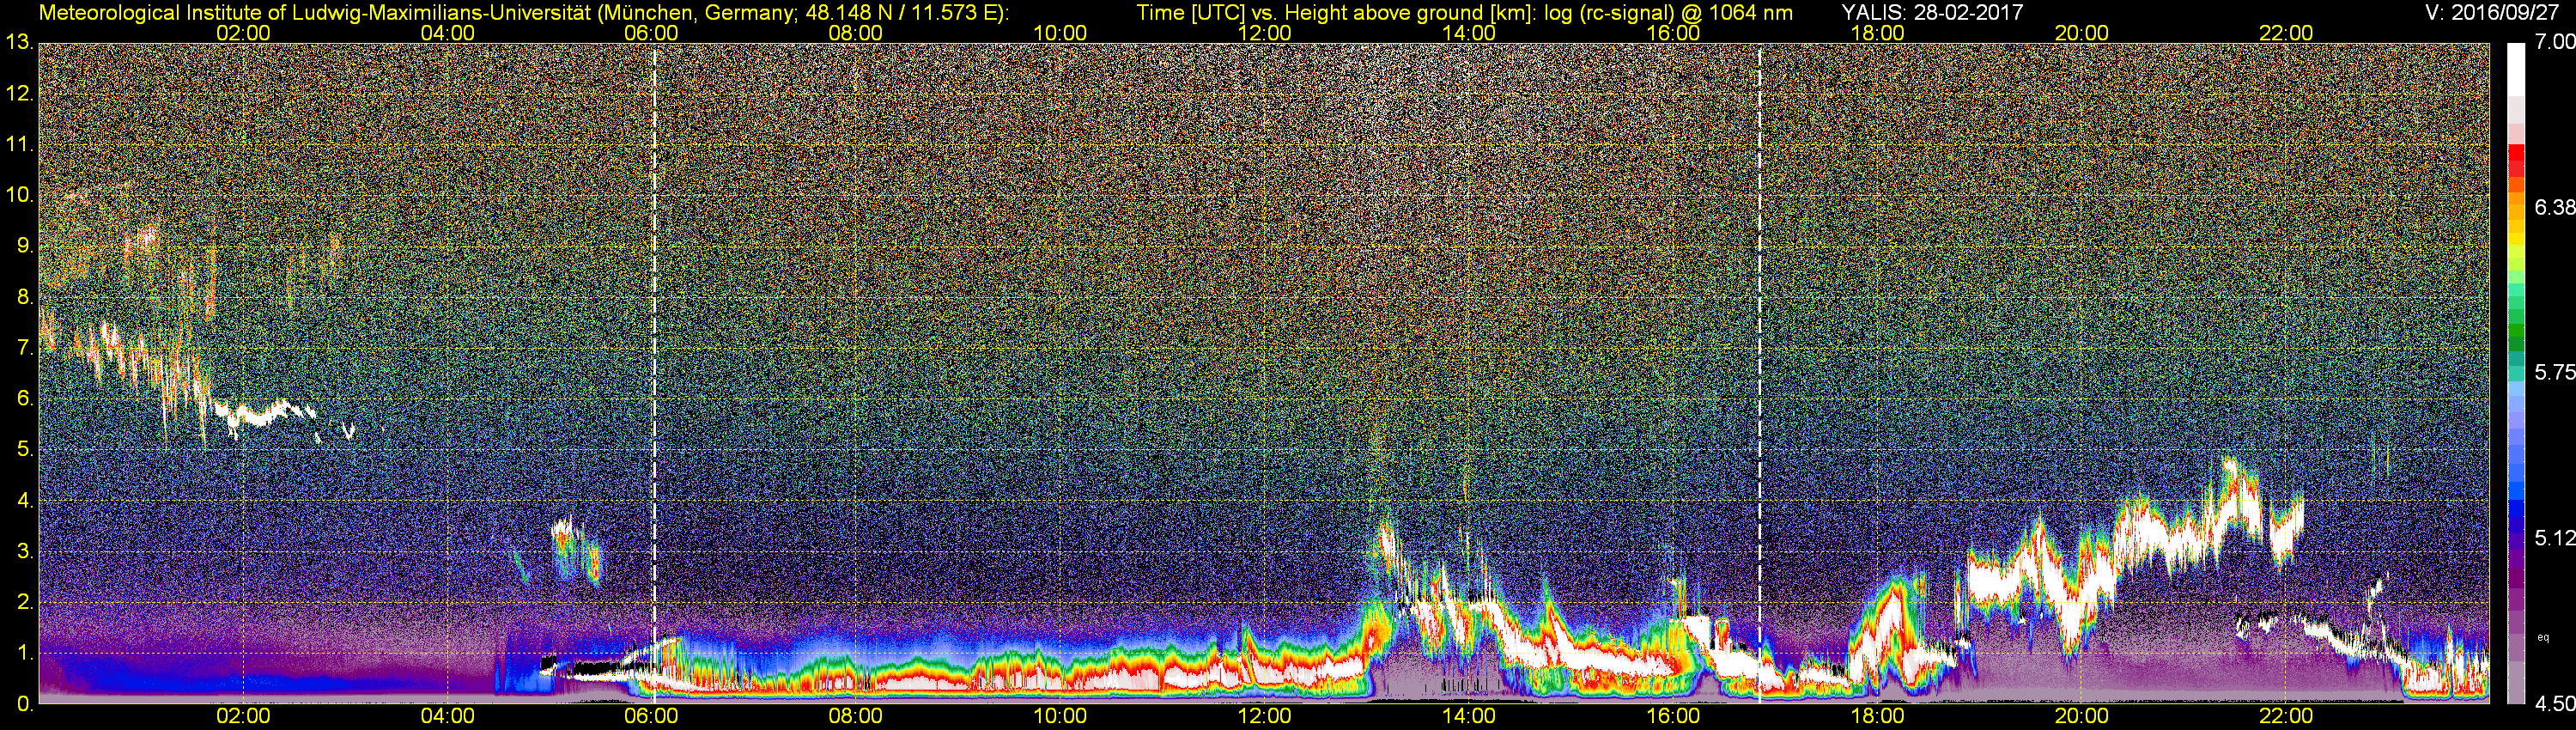The height and width of the screenshot is (730, 2576).
Task: Click the 18:00 label on the bottom time axis
Action: click(x=1877, y=716)
